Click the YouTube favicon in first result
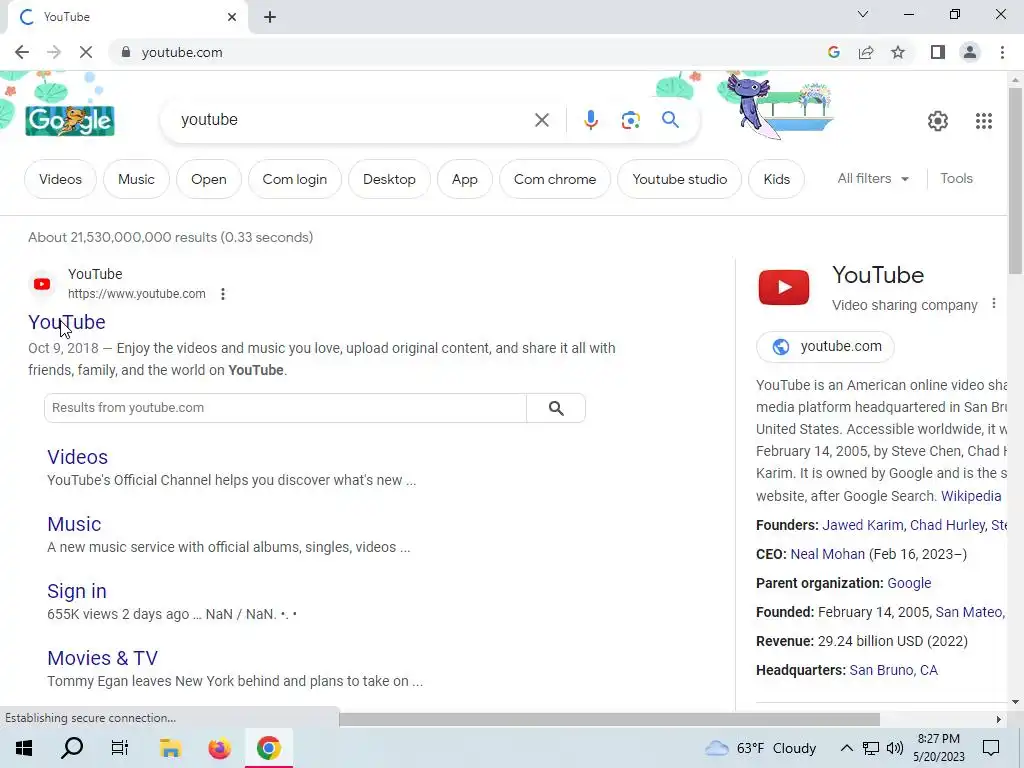Image resolution: width=1024 pixels, height=768 pixels. [x=42, y=284]
